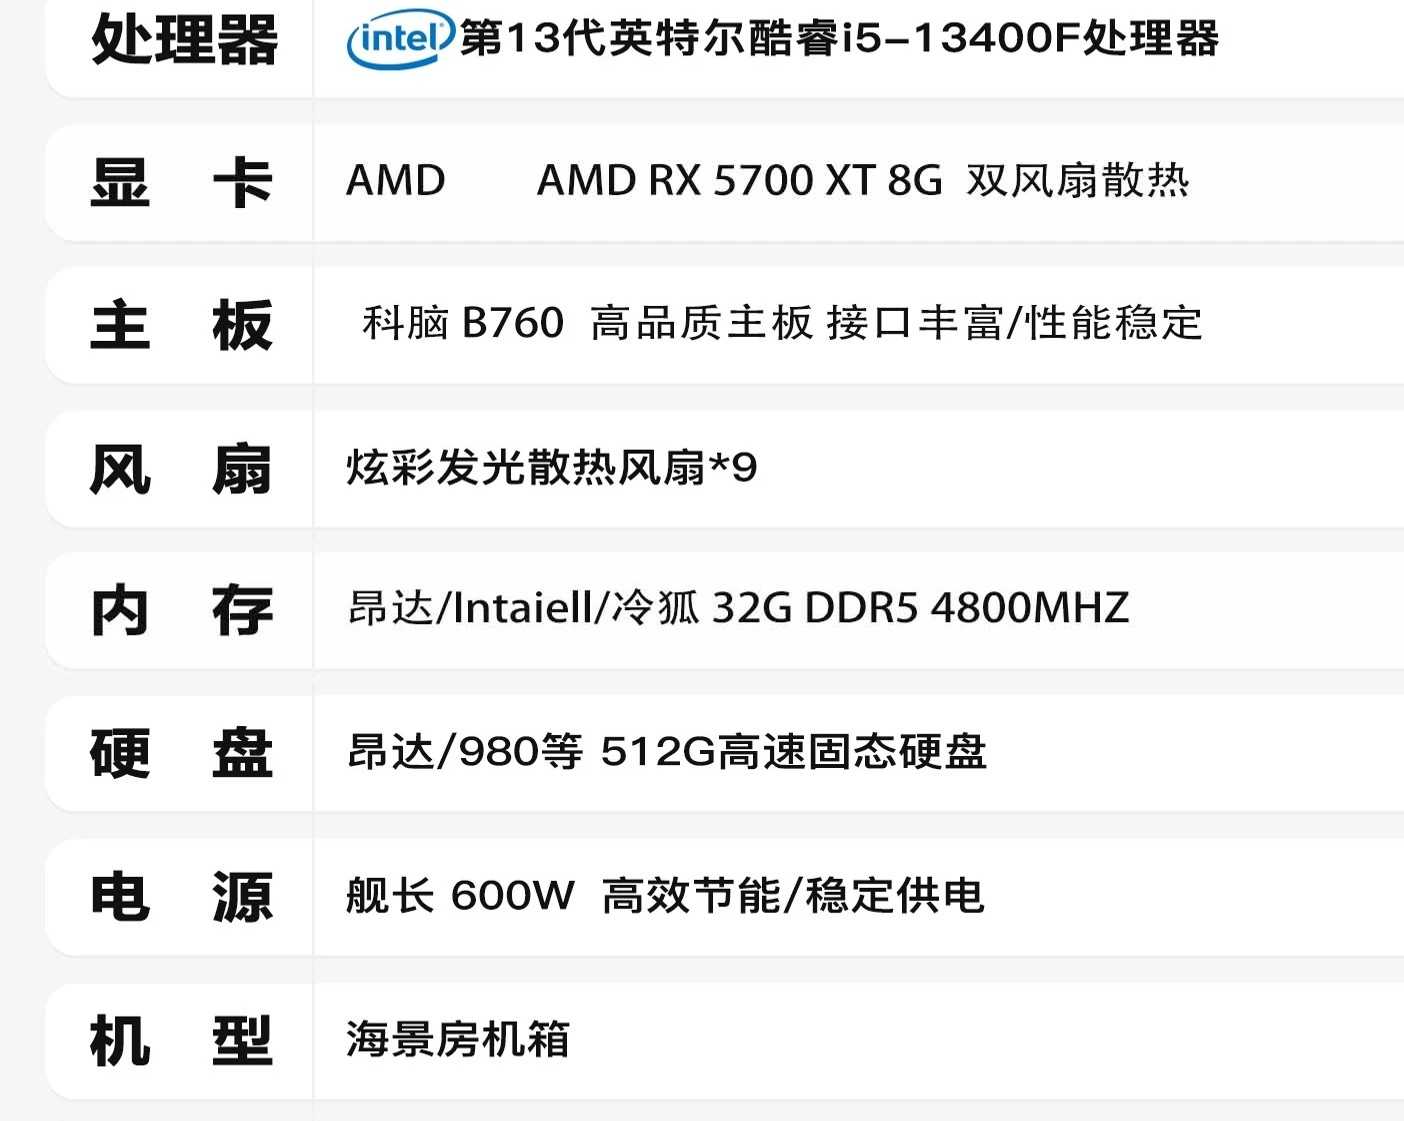Viewport: 1404px width, 1121px height.
Task: Click the 32G DDR5 4800MHZ memory text
Action: [x=920, y=608]
